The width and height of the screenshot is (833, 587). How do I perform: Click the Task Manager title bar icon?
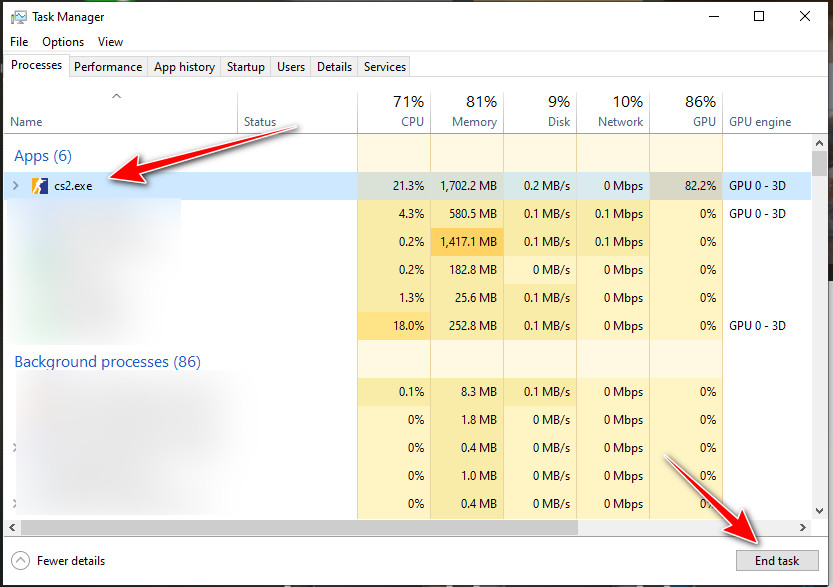point(17,16)
